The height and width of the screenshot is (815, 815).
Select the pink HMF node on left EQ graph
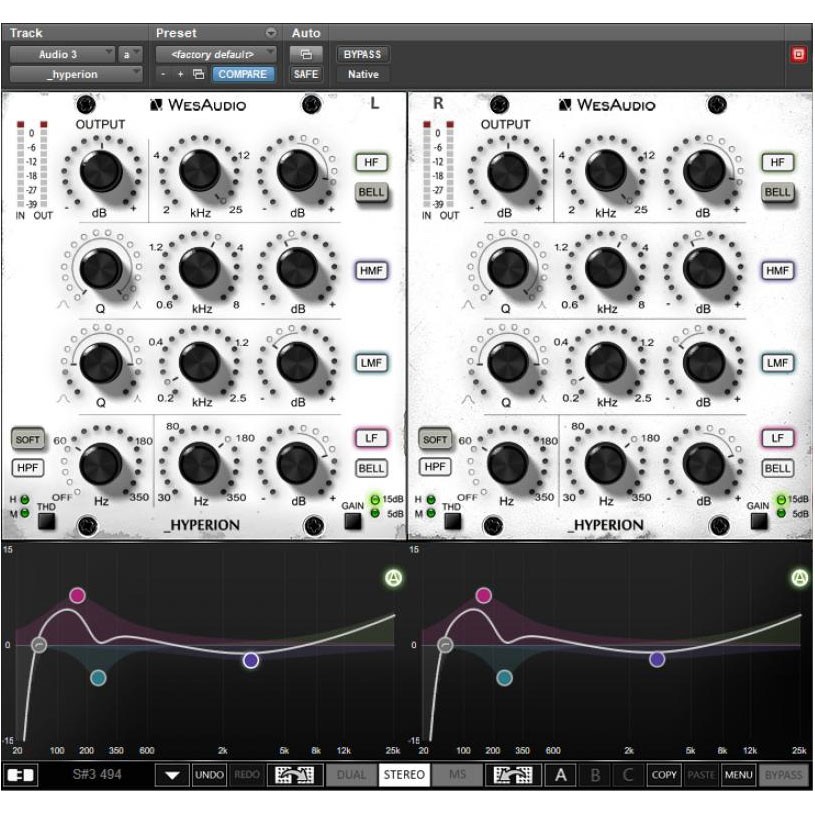tap(78, 594)
